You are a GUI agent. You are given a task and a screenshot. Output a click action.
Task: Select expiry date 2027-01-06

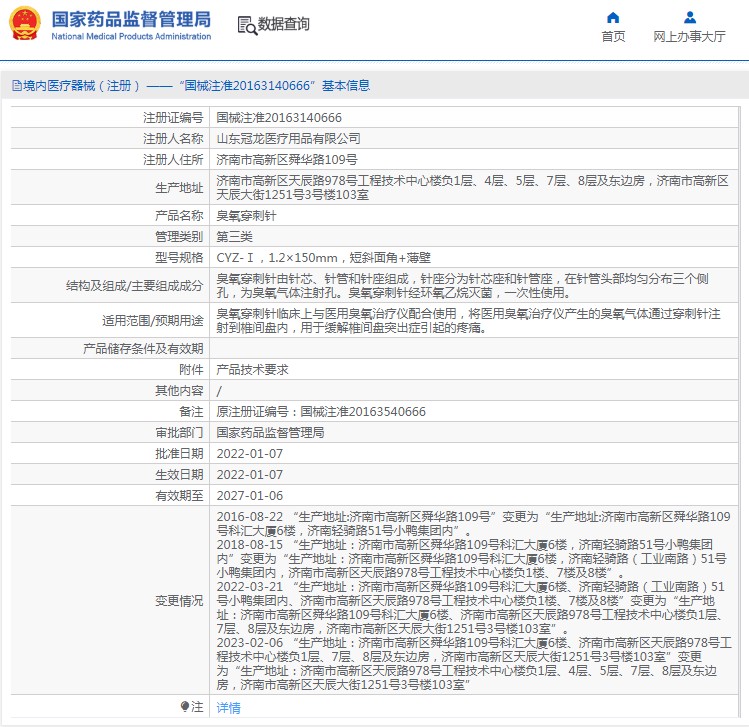[x=249, y=496]
